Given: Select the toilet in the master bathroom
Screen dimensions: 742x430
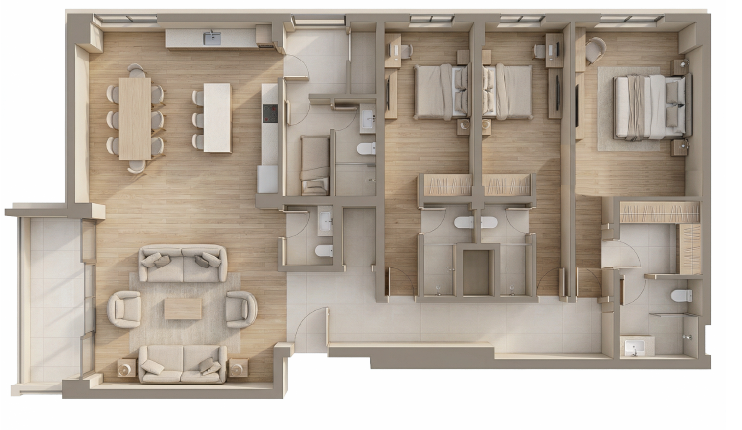Looking at the screenshot, I should (681, 296).
